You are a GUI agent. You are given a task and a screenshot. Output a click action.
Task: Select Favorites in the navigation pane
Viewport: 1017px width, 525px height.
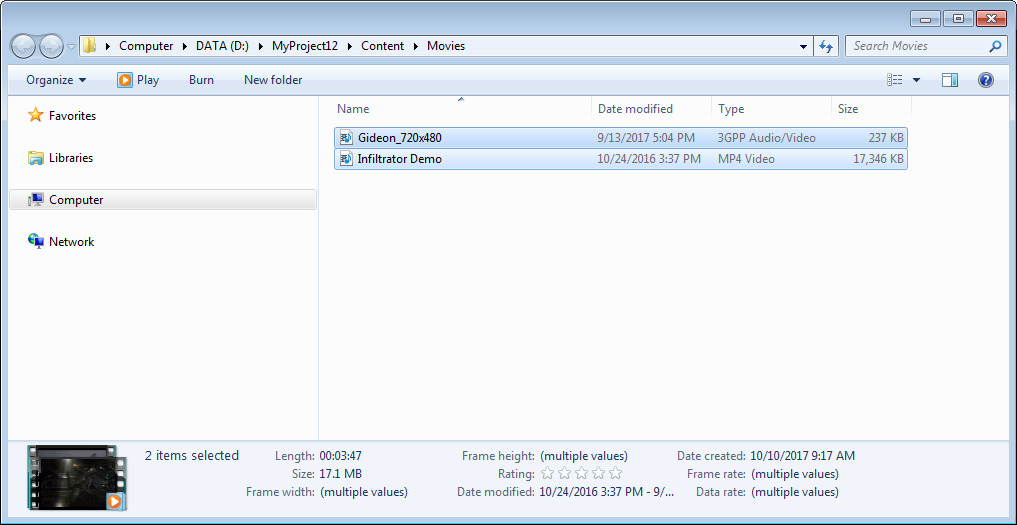pos(72,116)
